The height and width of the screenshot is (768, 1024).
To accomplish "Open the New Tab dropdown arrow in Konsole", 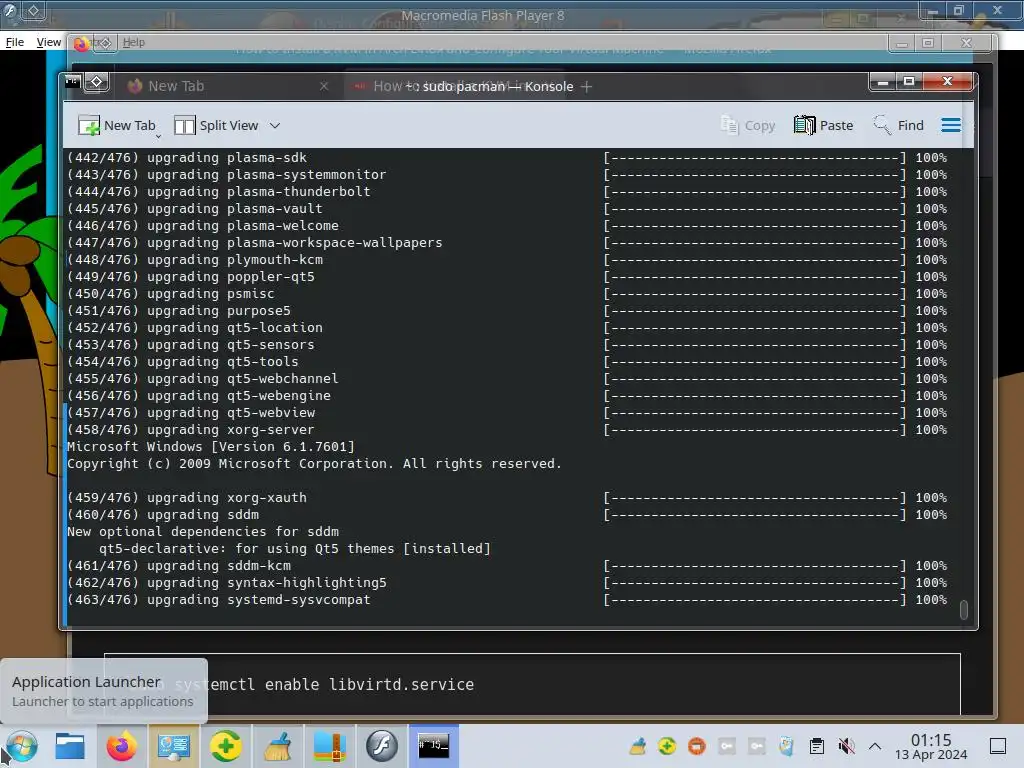I will pyautogui.click(x=158, y=136).
